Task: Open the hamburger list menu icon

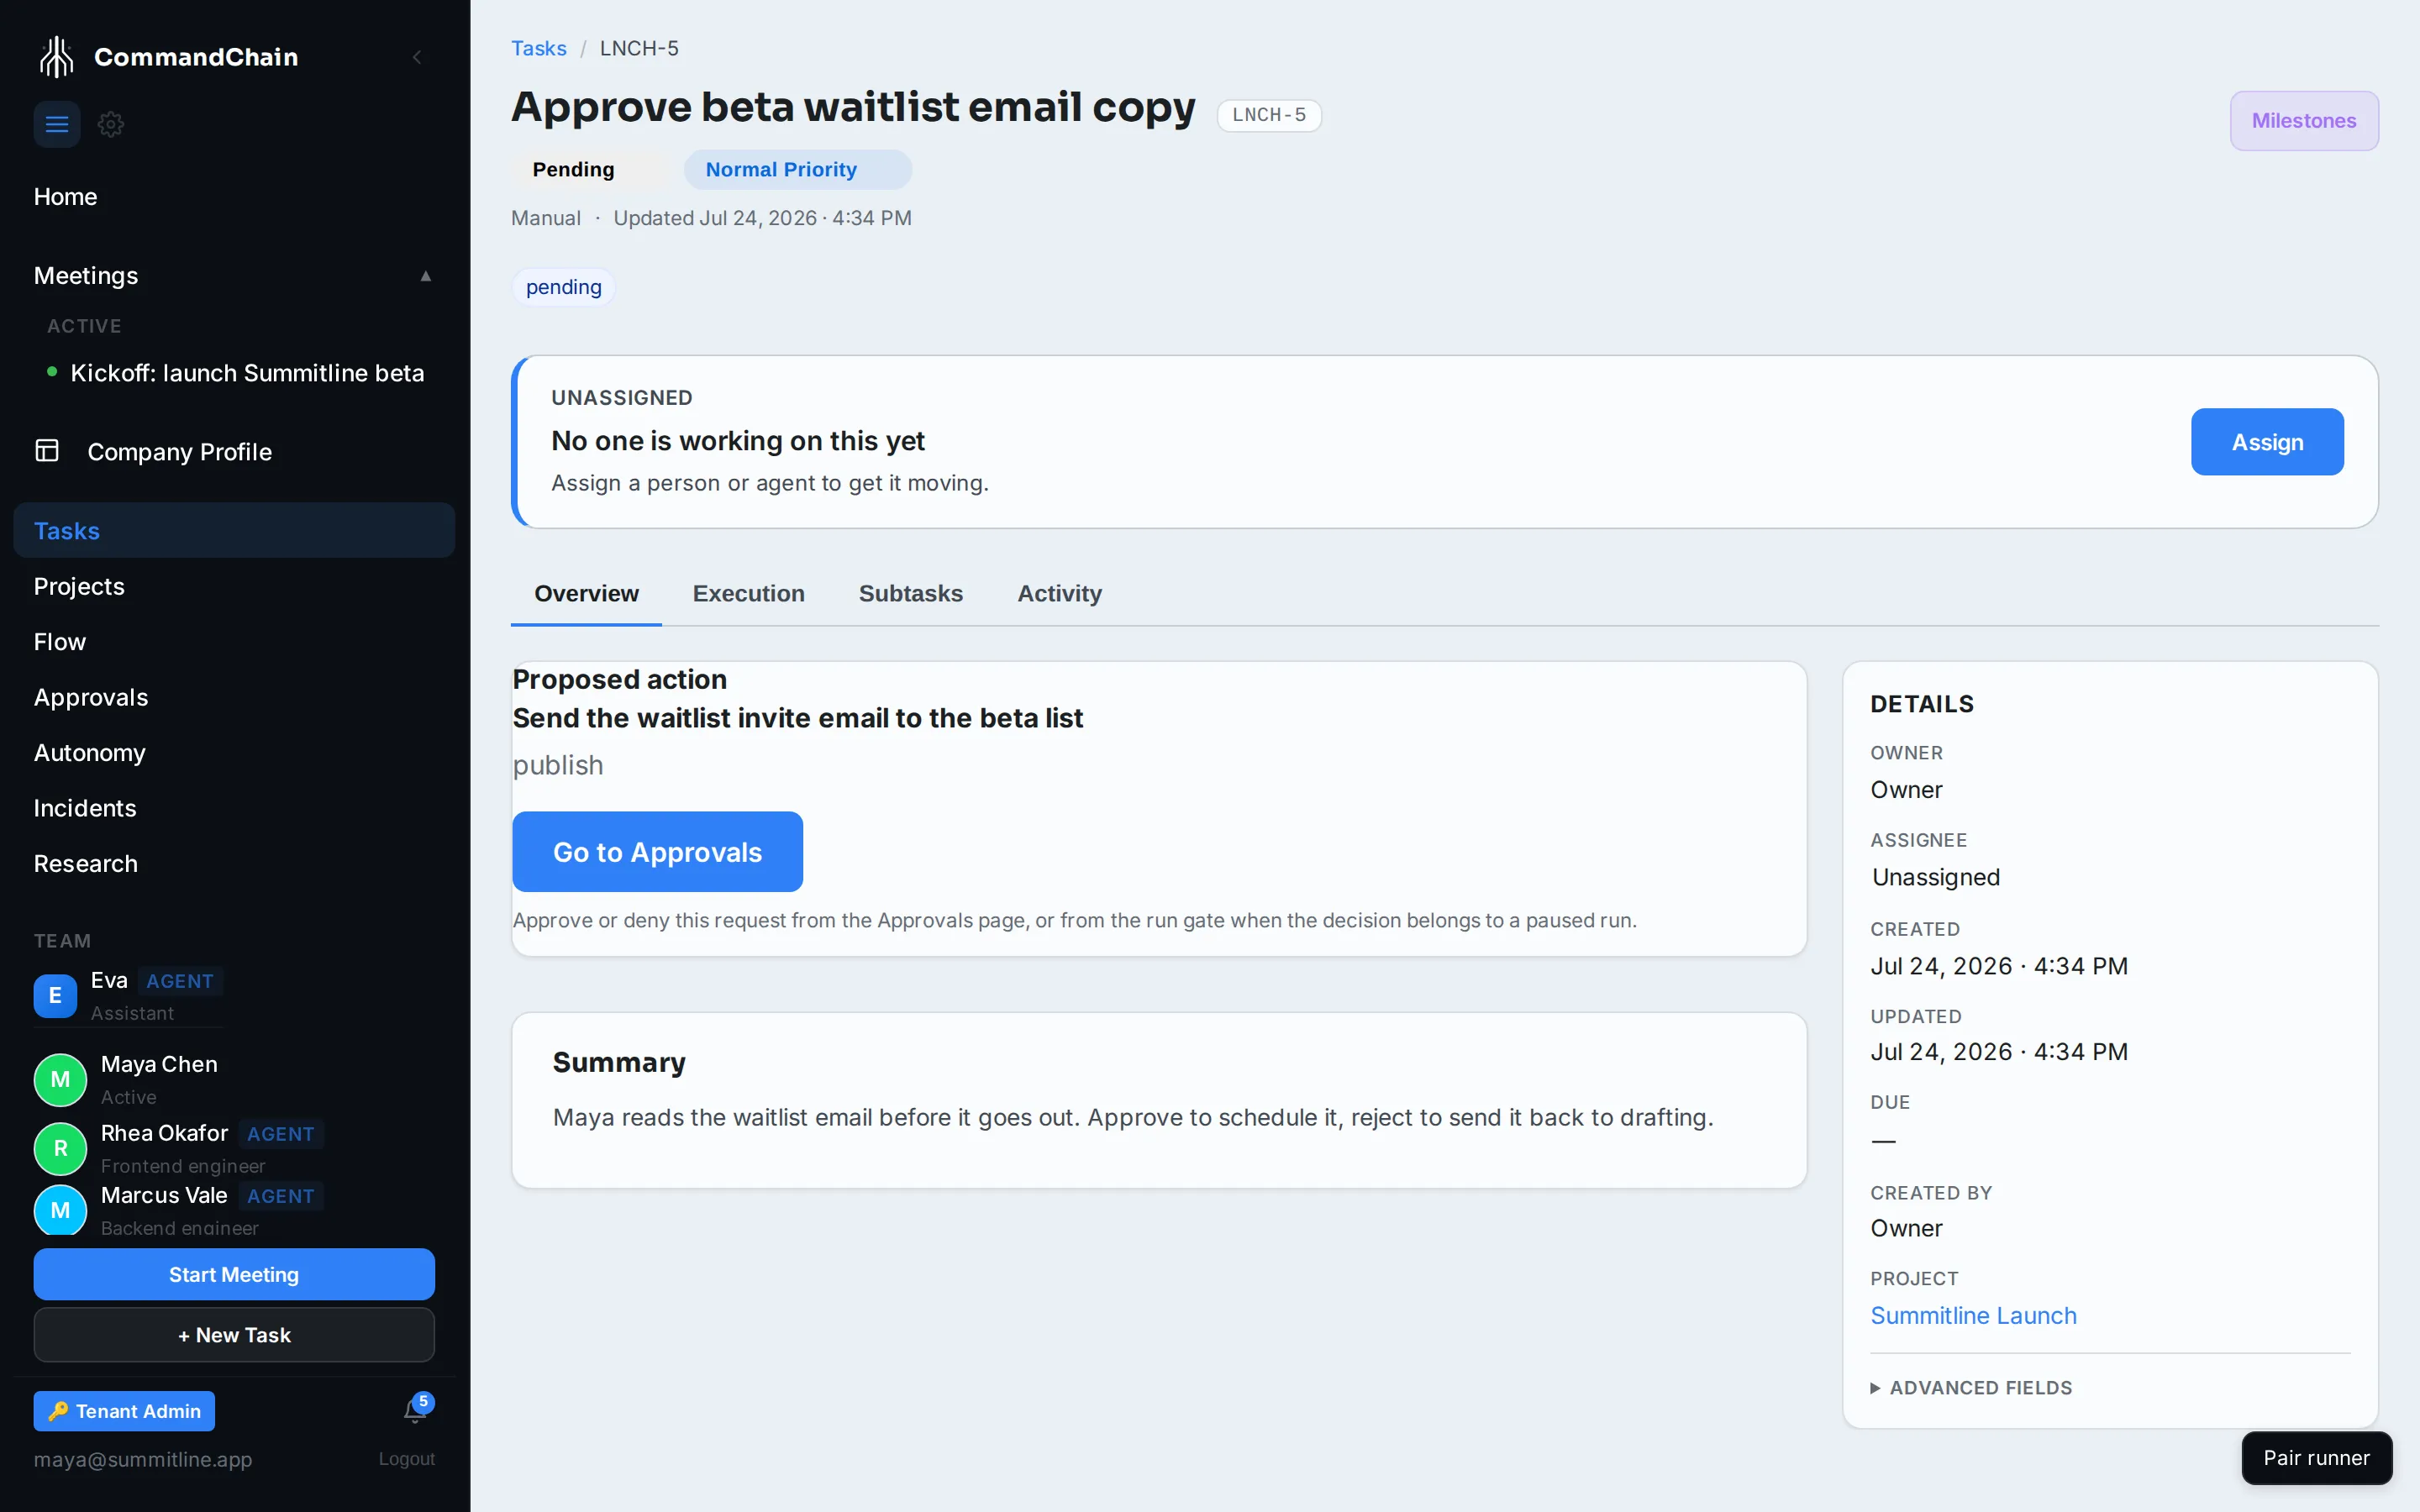Action: click(x=57, y=125)
